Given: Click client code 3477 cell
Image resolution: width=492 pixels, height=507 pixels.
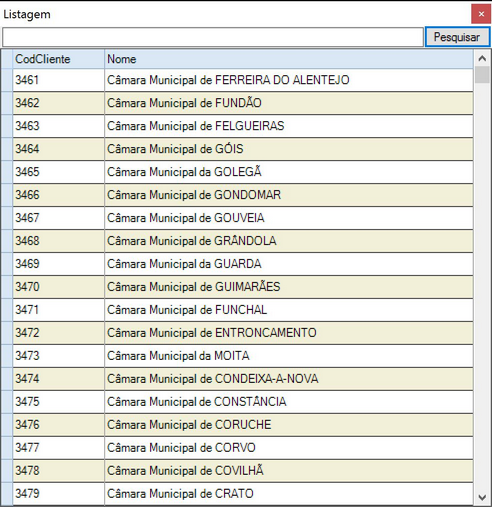Looking at the screenshot, I should click(58, 448).
